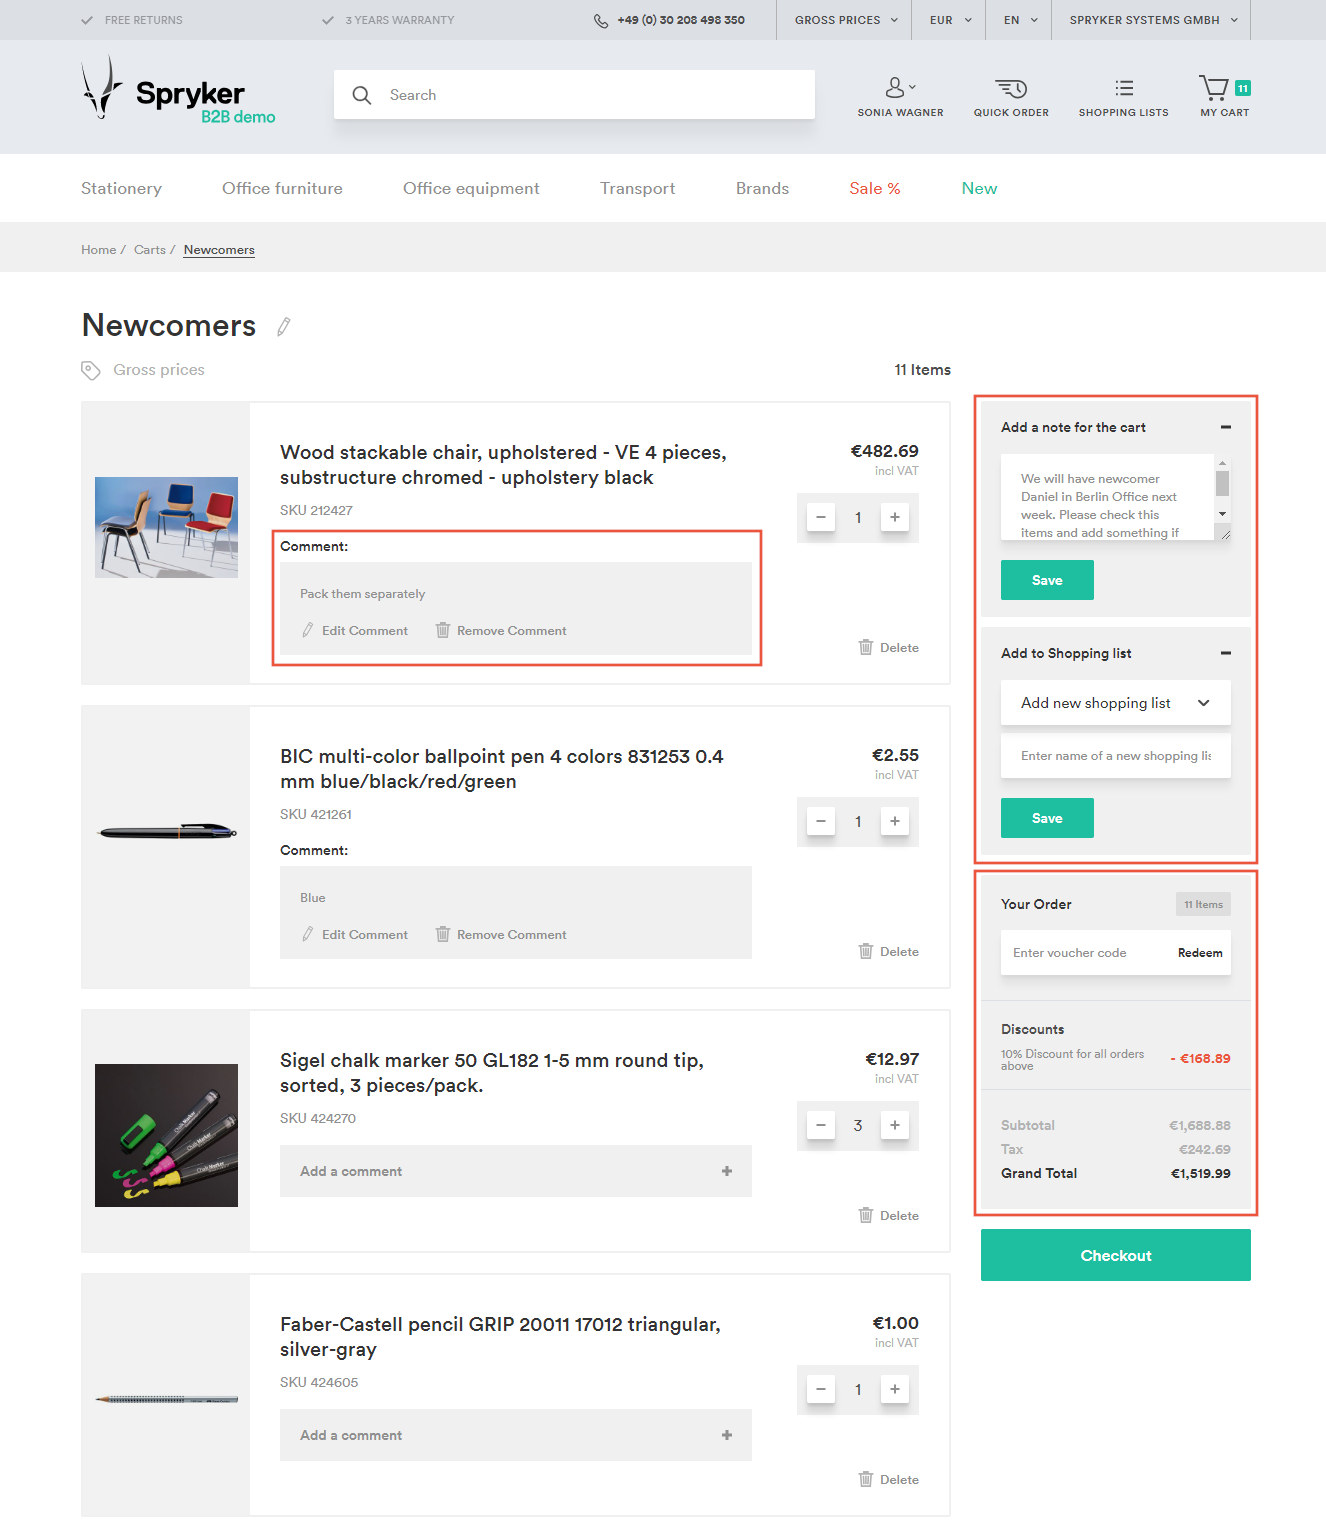
Task: Click the 'Newcomers' breadcrumb
Action: (219, 250)
